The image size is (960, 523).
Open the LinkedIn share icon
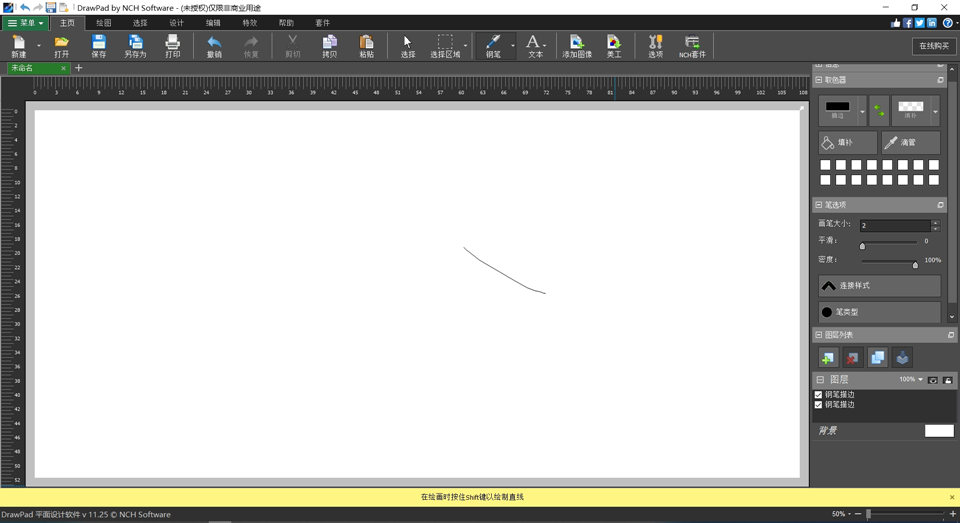pos(931,23)
